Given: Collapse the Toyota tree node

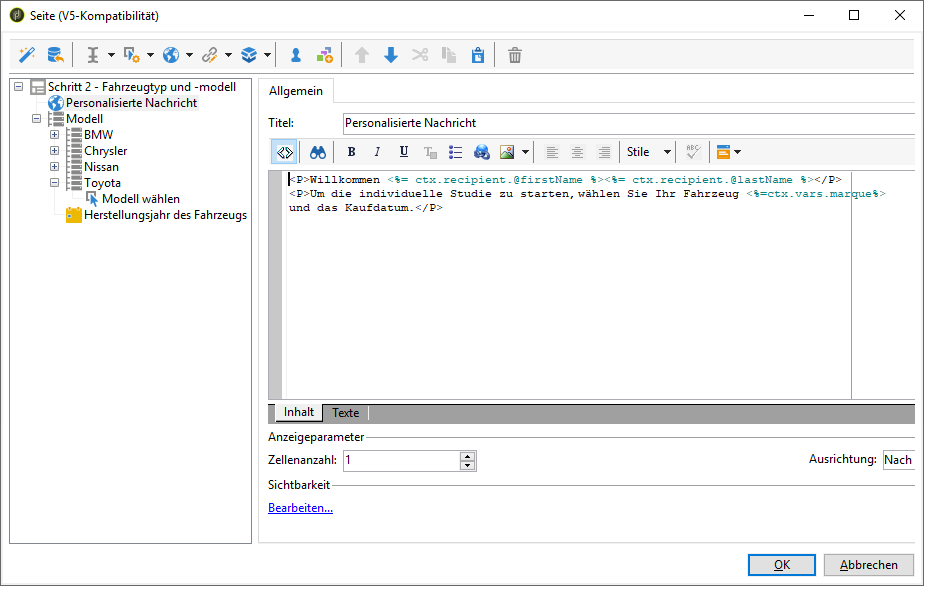Looking at the screenshot, I should click(x=55, y=183).
